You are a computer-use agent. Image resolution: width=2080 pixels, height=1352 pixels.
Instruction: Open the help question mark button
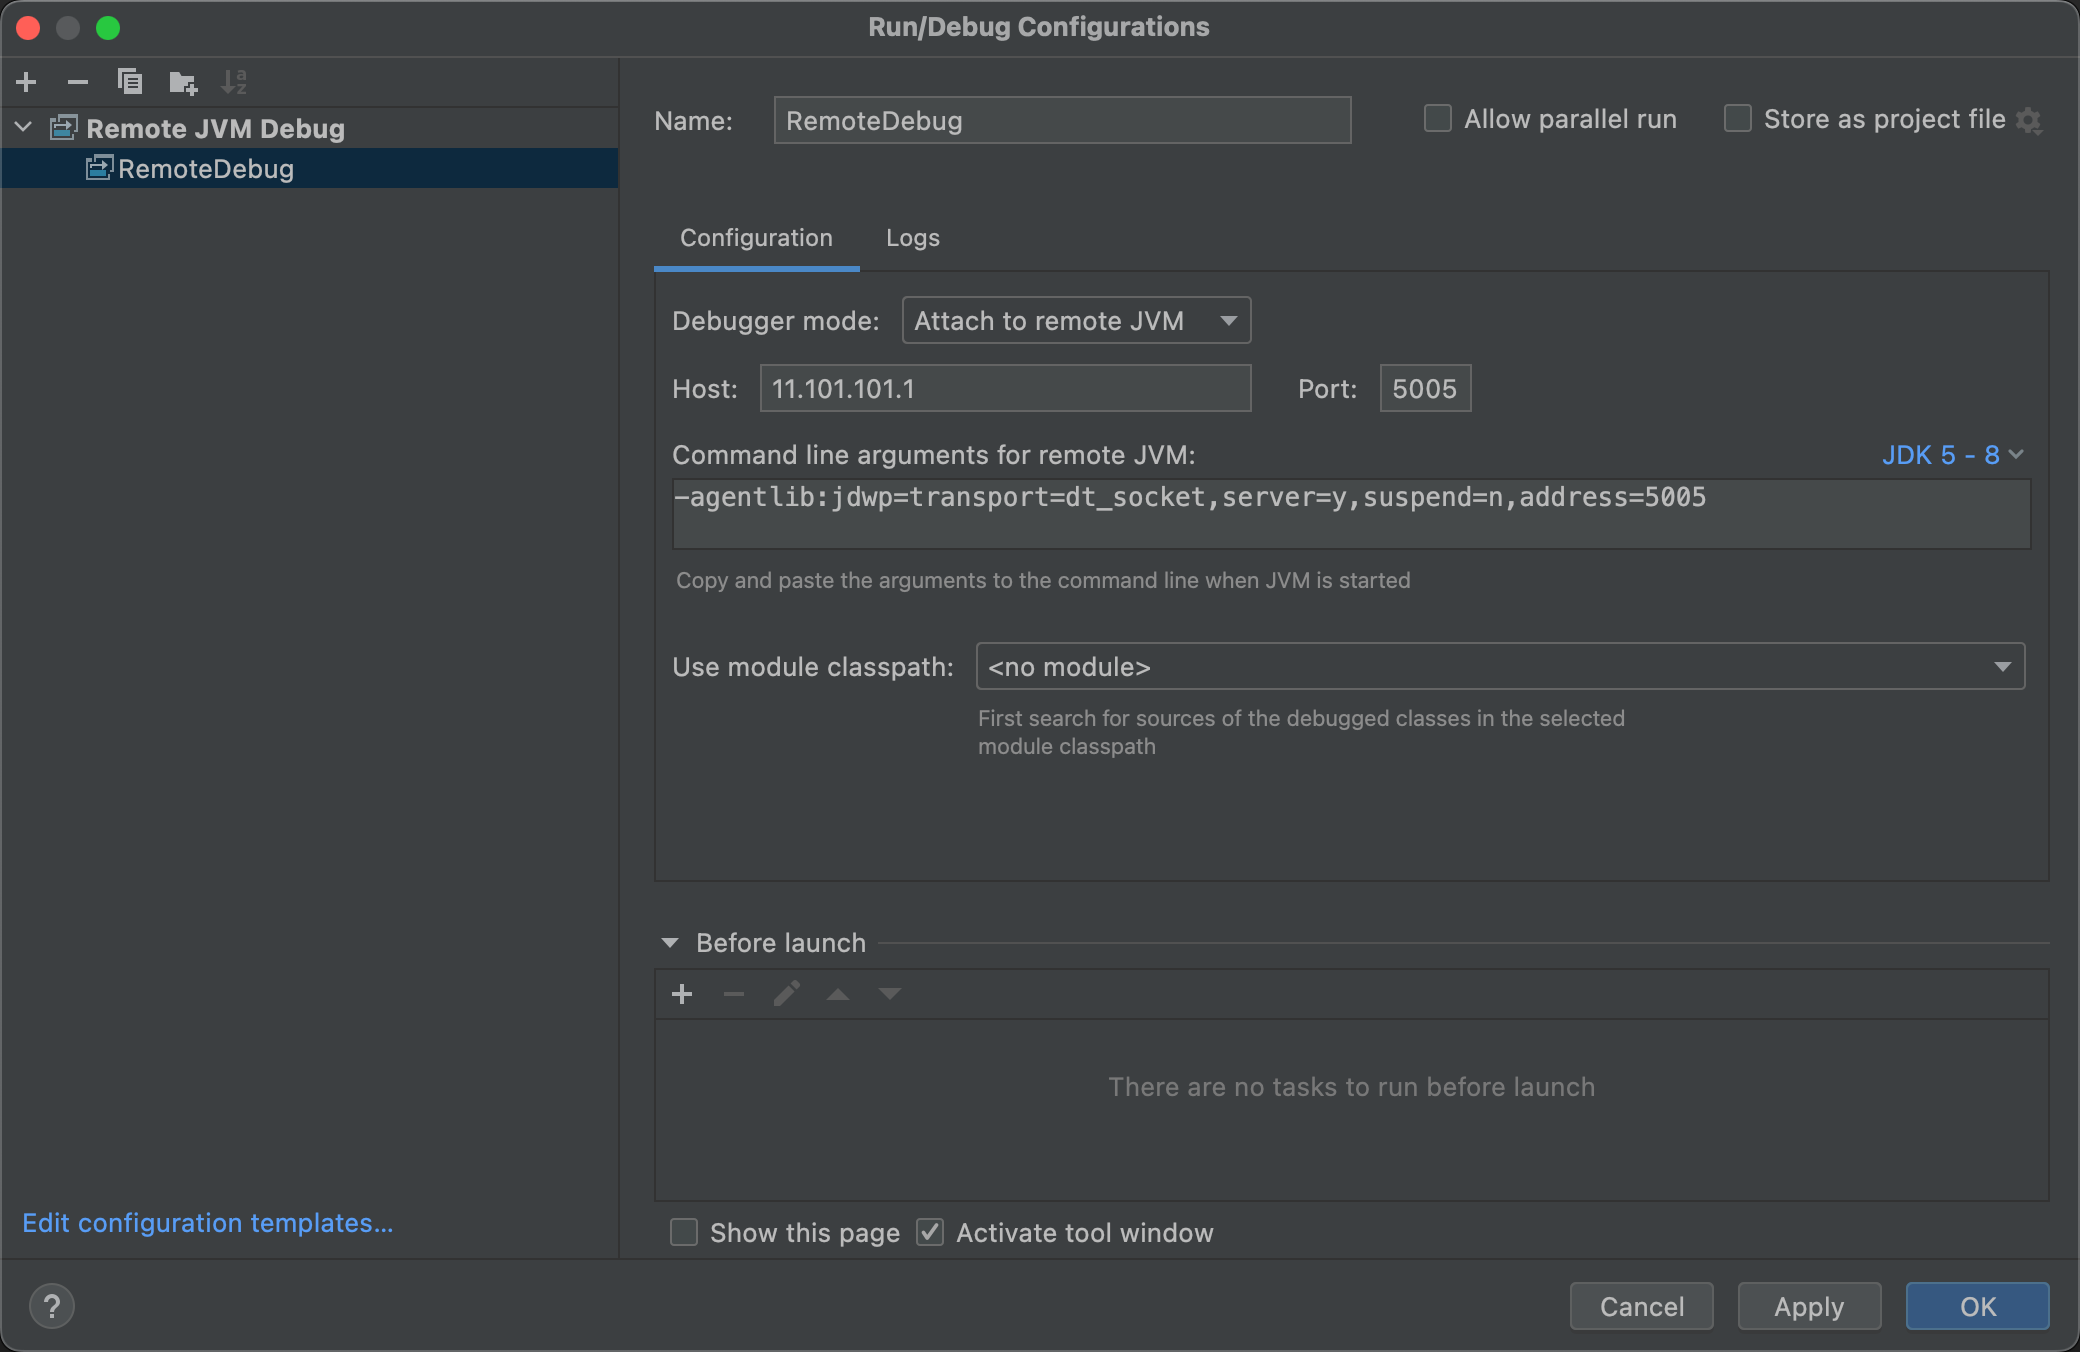tap(52, 1306)
